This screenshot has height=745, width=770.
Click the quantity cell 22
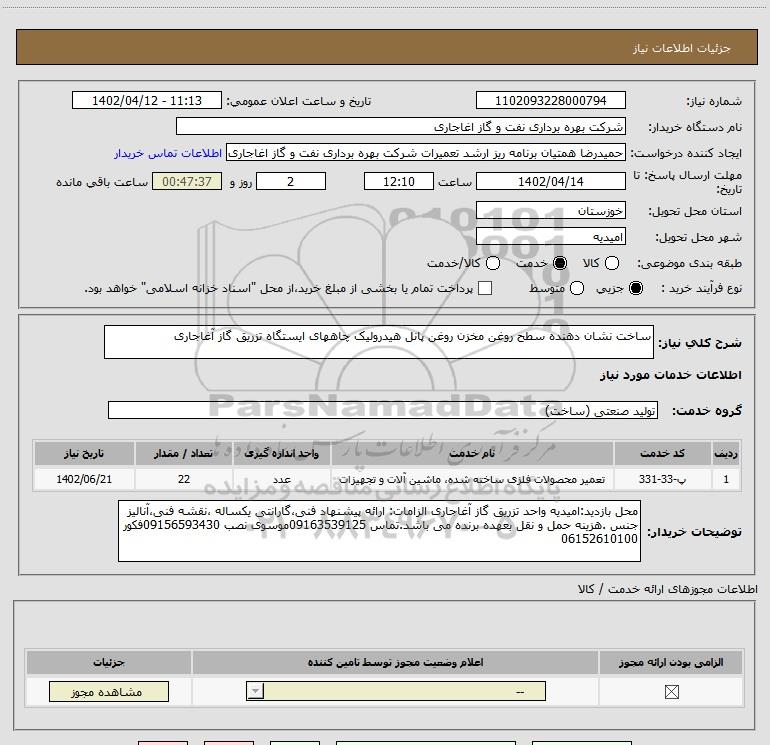[x=184, y=479]
